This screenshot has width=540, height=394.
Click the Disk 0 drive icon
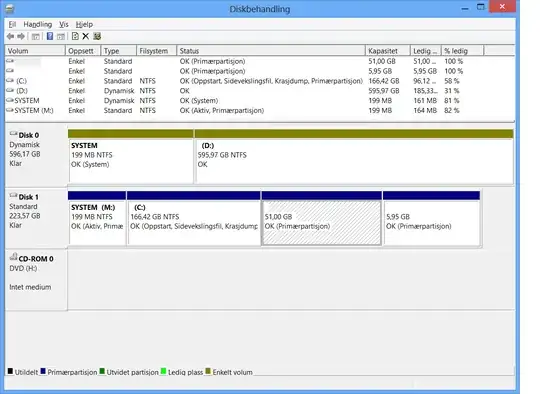click(13, 134)
